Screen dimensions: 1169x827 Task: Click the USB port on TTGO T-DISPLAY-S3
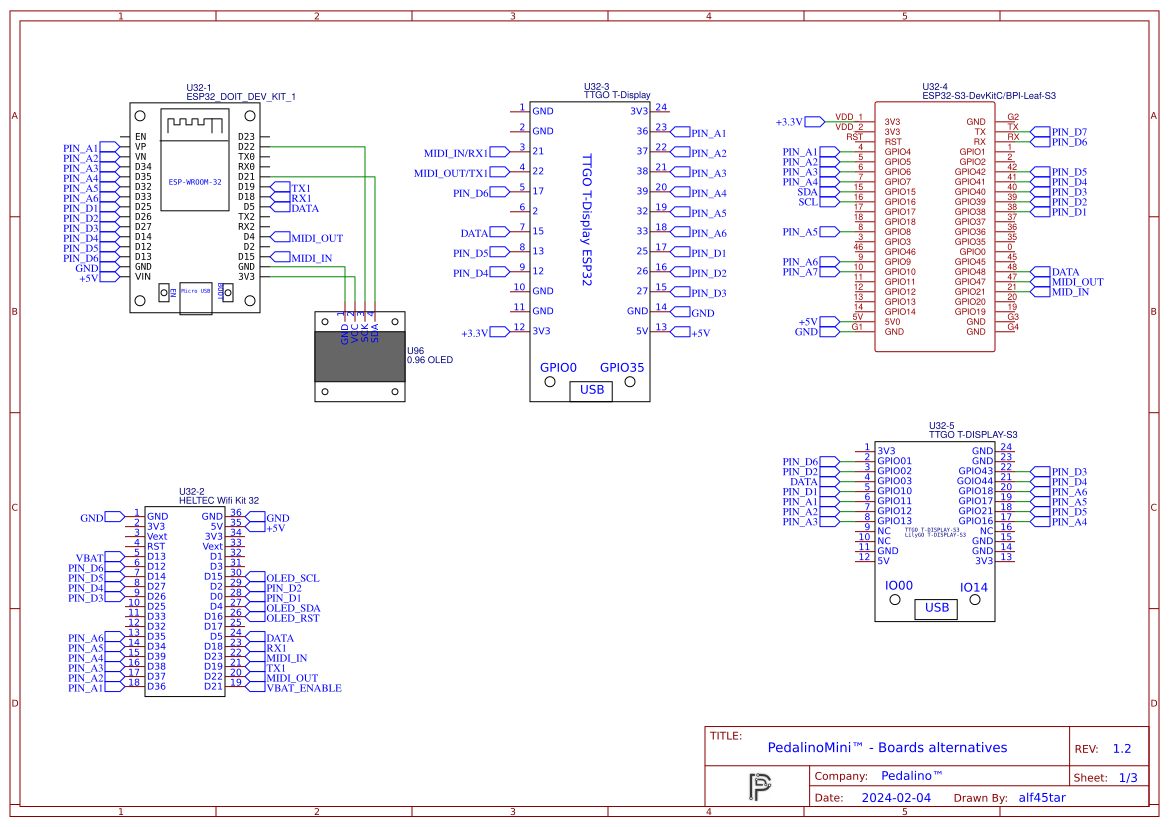tap(936, 607)
